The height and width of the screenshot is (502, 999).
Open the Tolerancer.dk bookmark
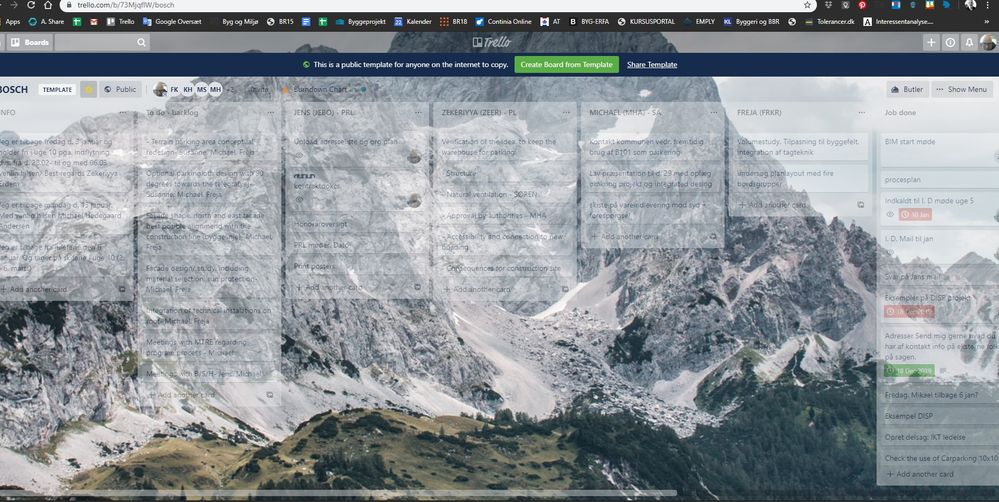830,22
